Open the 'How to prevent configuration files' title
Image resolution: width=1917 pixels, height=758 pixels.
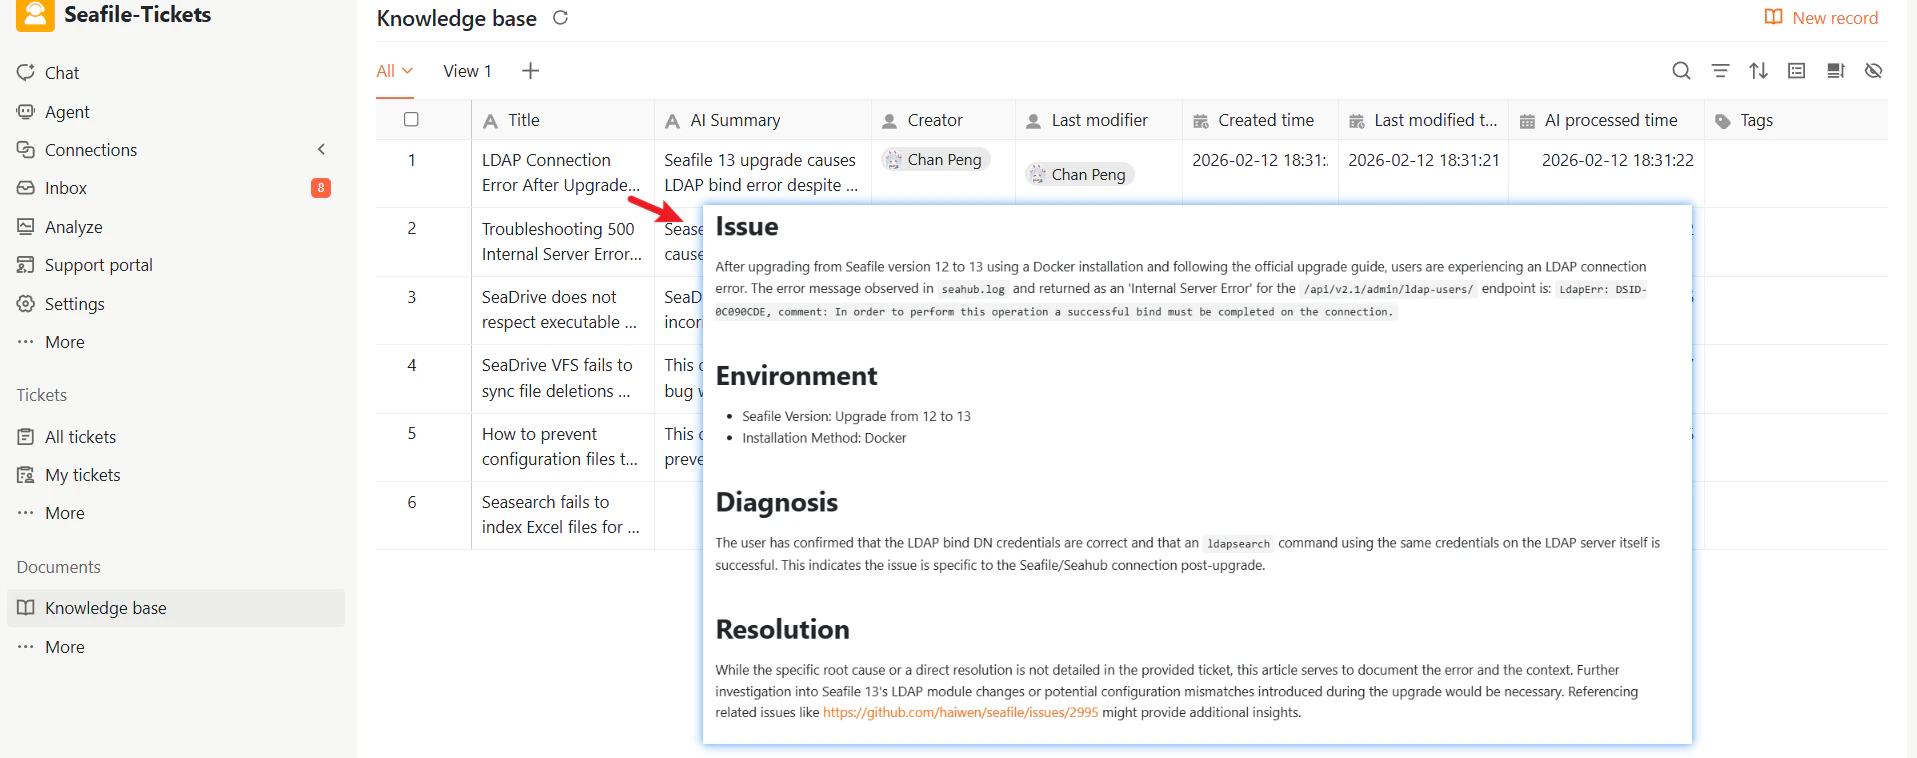pyautogui.click(x=560, y=446)
